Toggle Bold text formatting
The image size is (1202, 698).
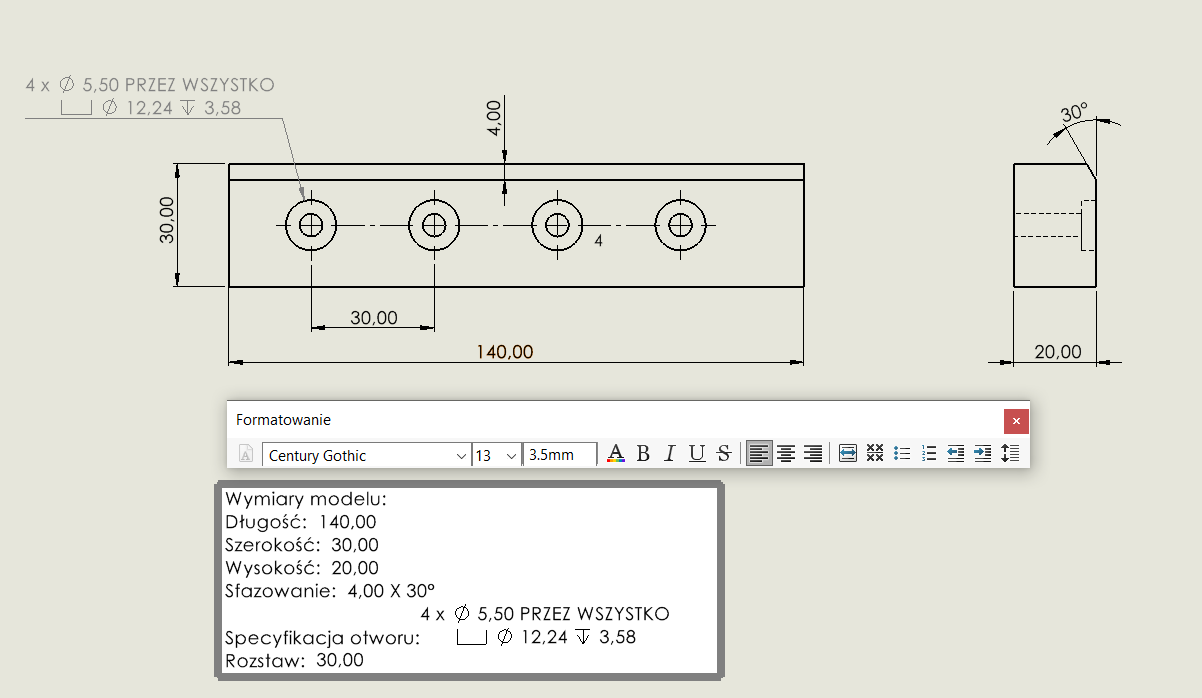643,454
